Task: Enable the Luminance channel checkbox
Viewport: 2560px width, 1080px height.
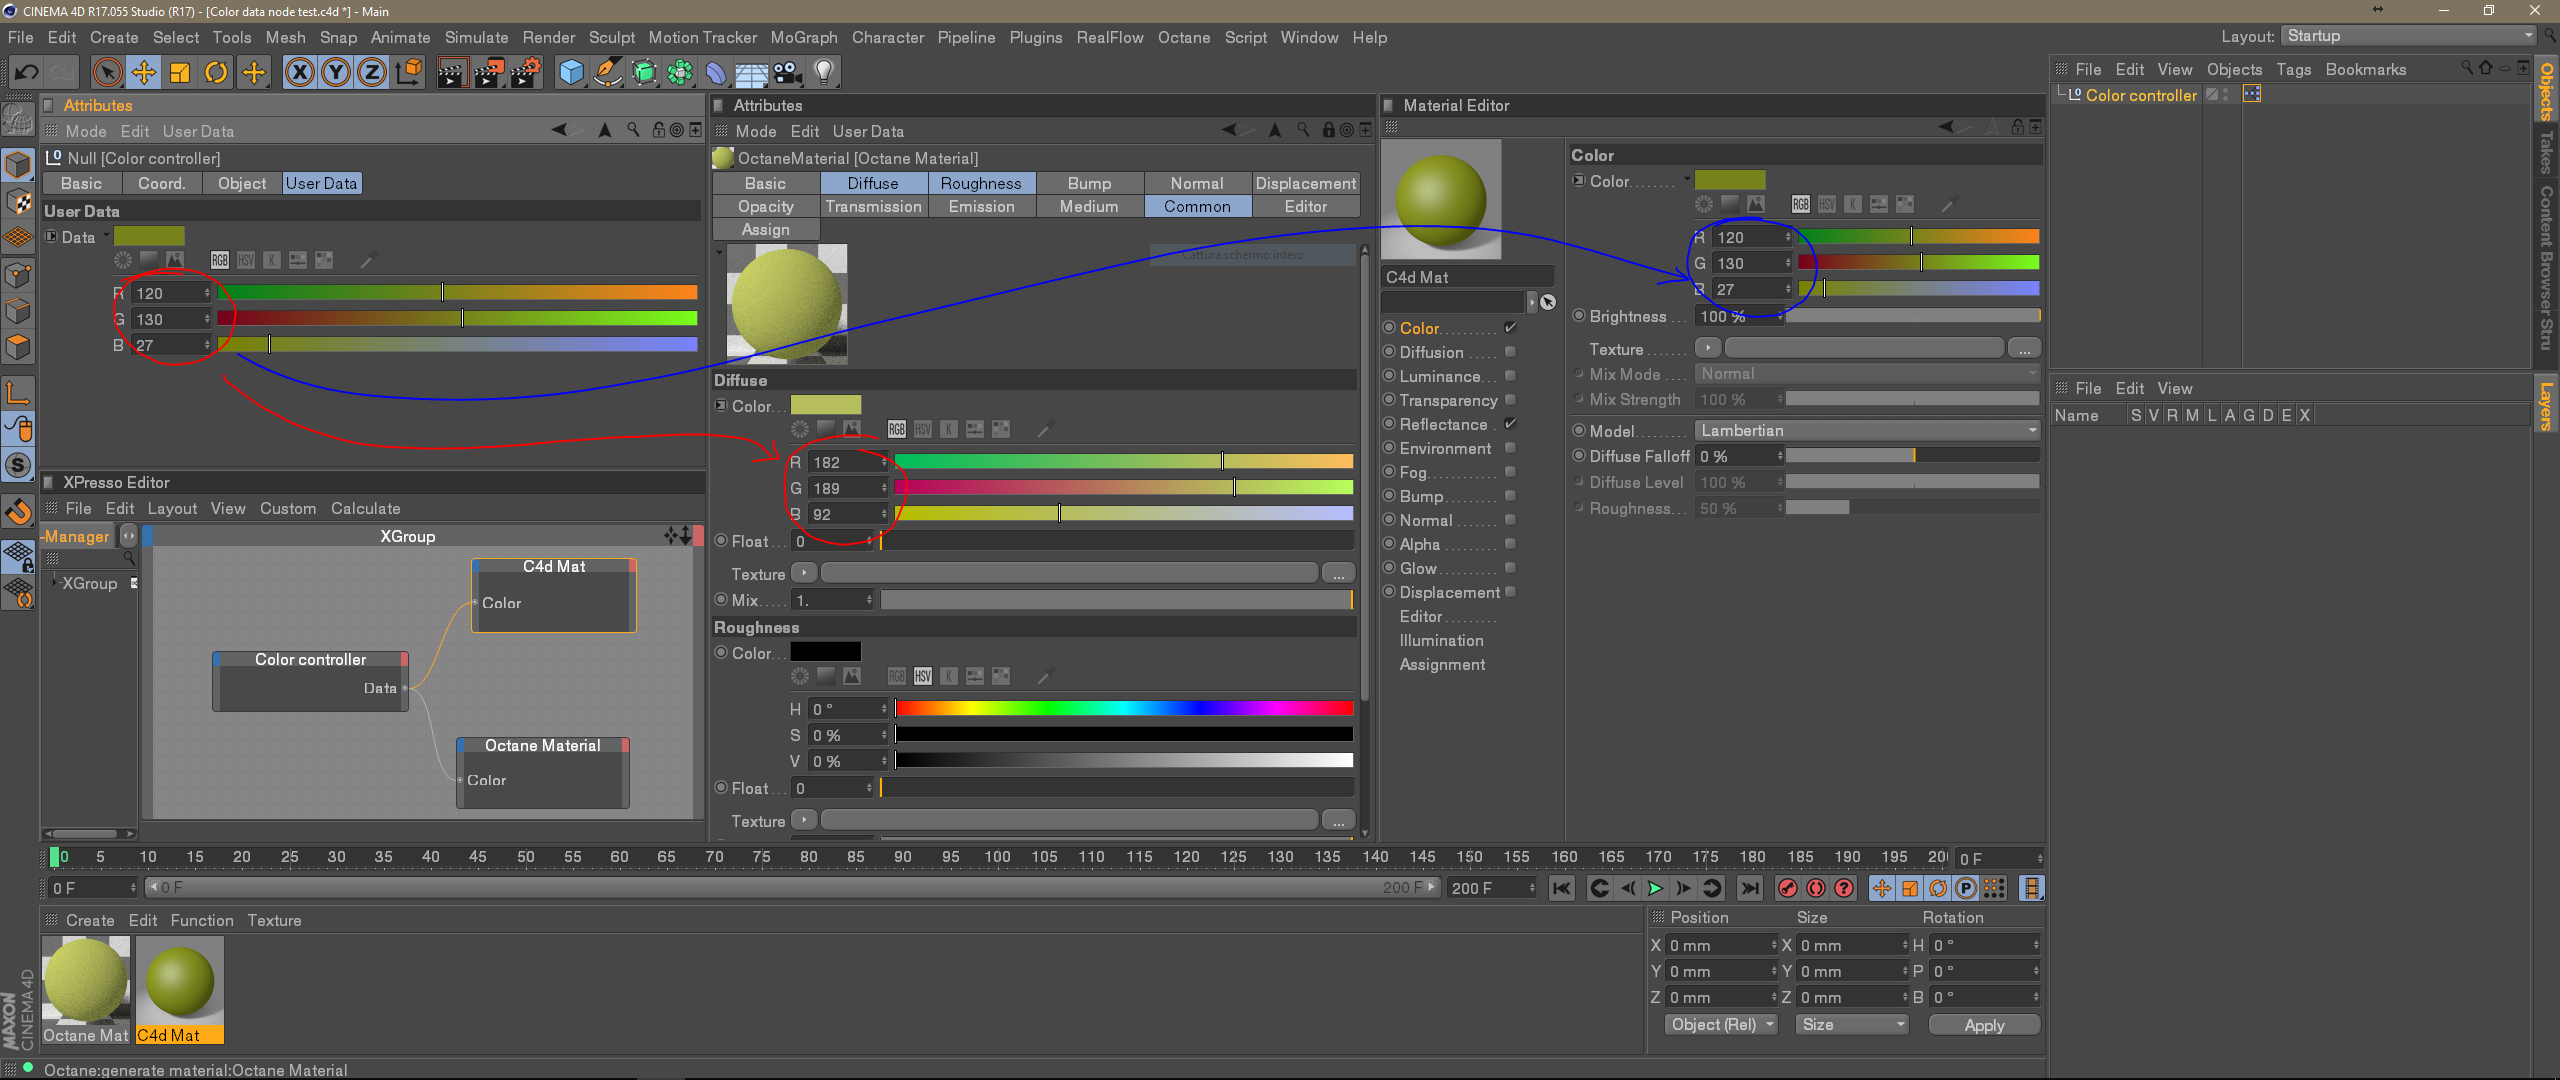Action: pyautogui.click(x=1510, y=376)
